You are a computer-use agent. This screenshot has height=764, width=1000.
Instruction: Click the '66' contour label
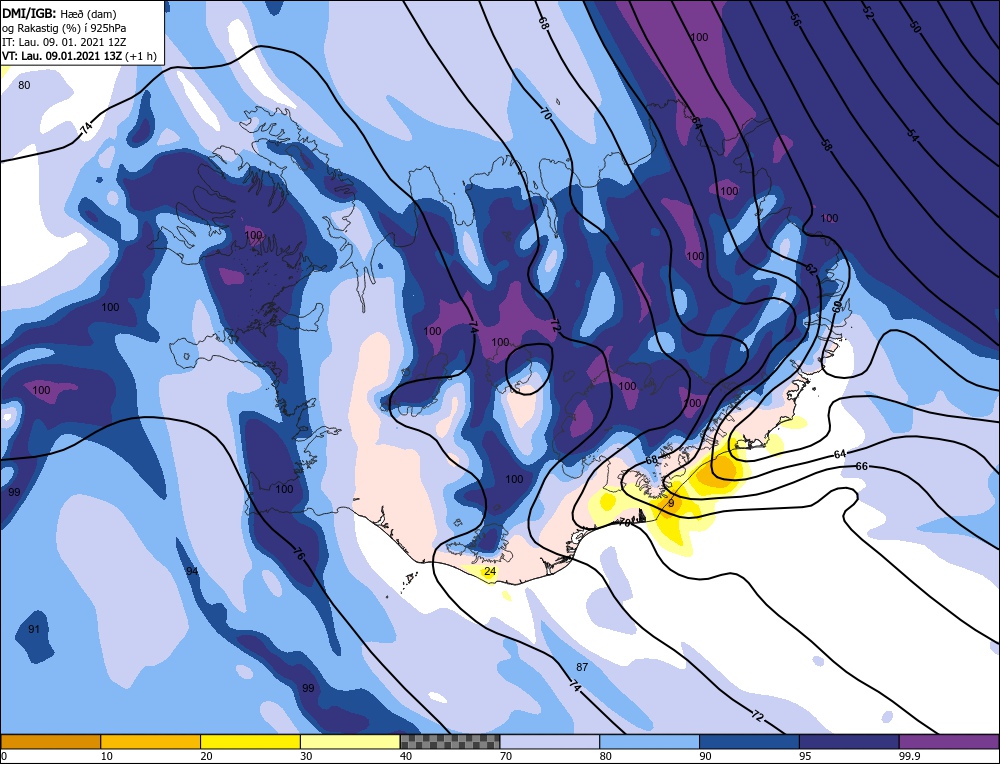click(x=861, y=466)
